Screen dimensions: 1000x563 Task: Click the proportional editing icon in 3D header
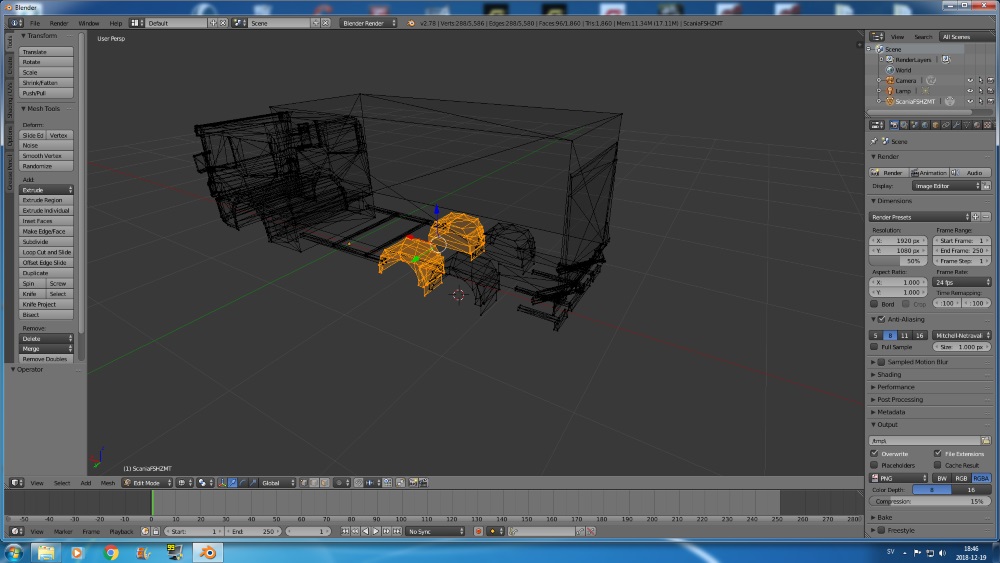click(341, 483)
